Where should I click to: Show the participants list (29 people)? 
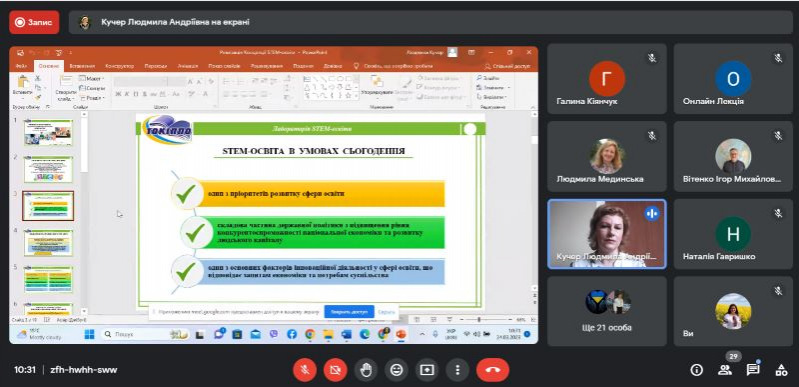point(725,370)
